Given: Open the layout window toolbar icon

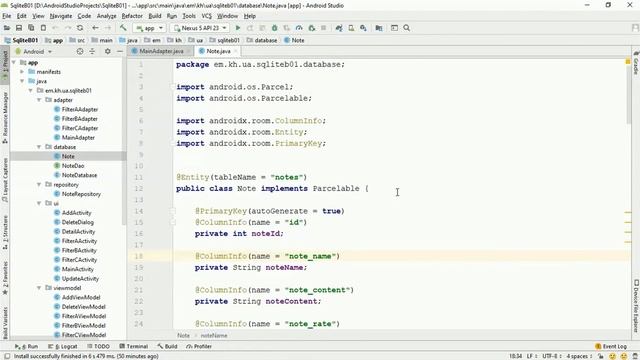Looking at the screenshot, I should tap(394, 28).
